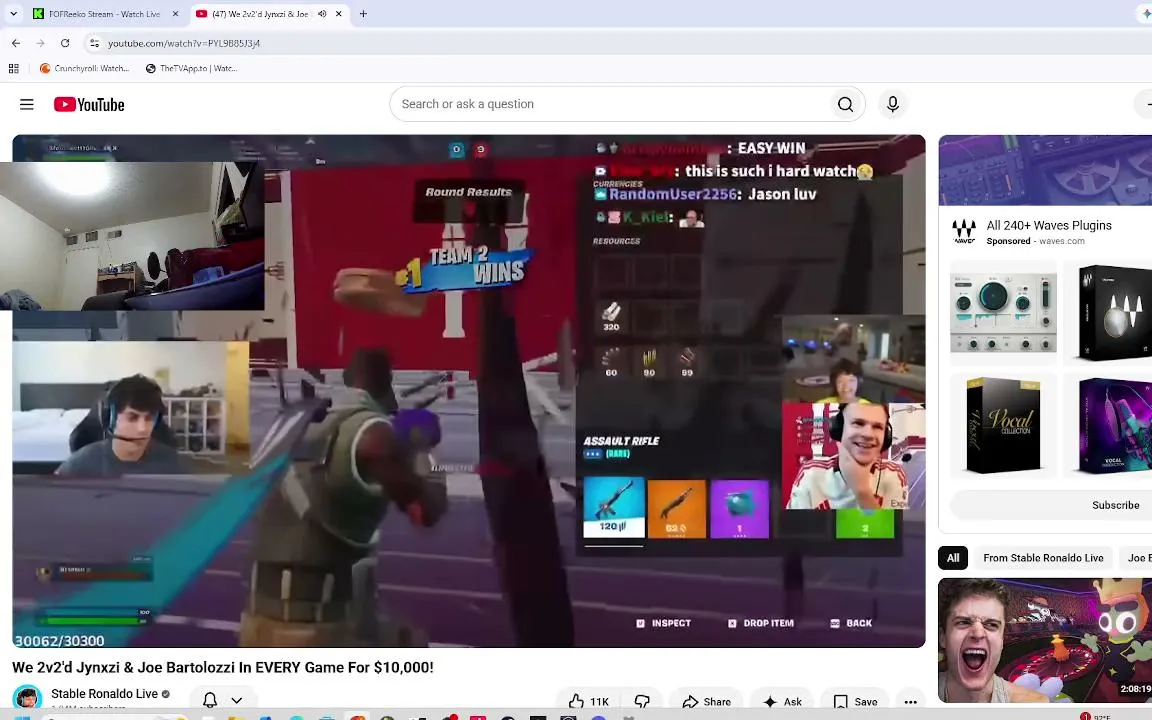This screenshot has width=1152, height=720.
Task: Open the recommended video with 2:08:19 duration
Action: [1045, 640]
